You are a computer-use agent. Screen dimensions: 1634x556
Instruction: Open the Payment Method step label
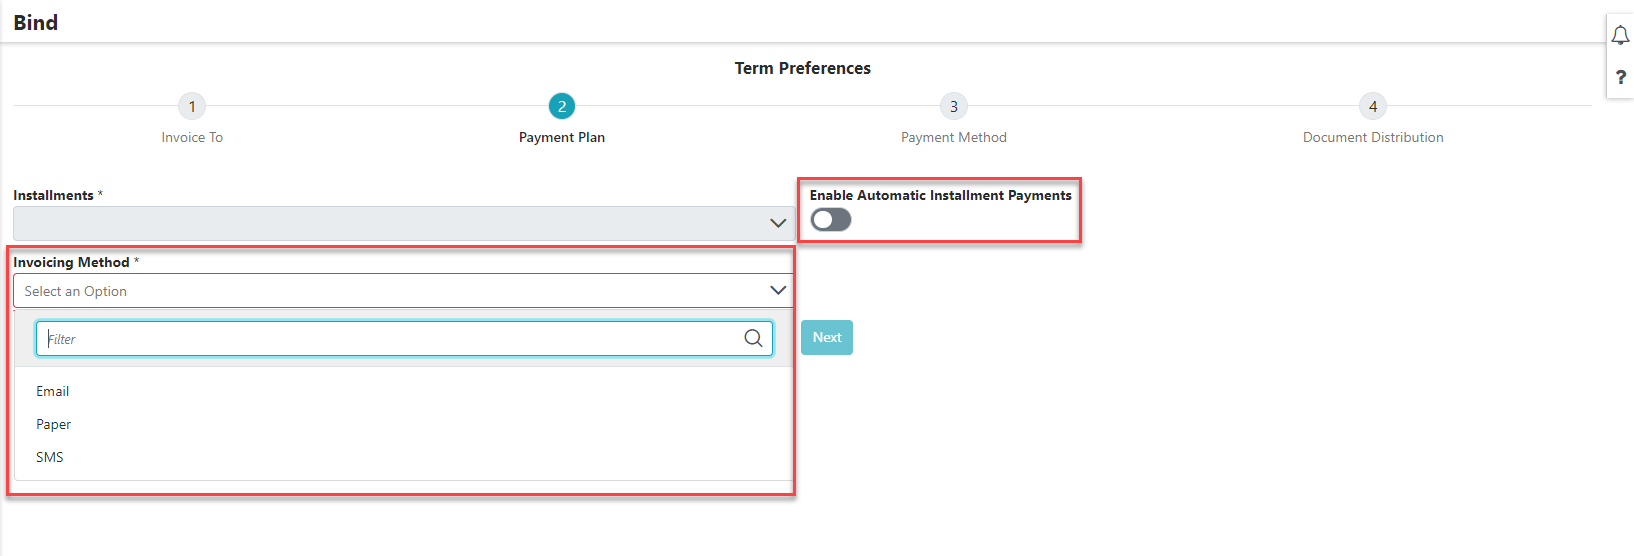954,137
